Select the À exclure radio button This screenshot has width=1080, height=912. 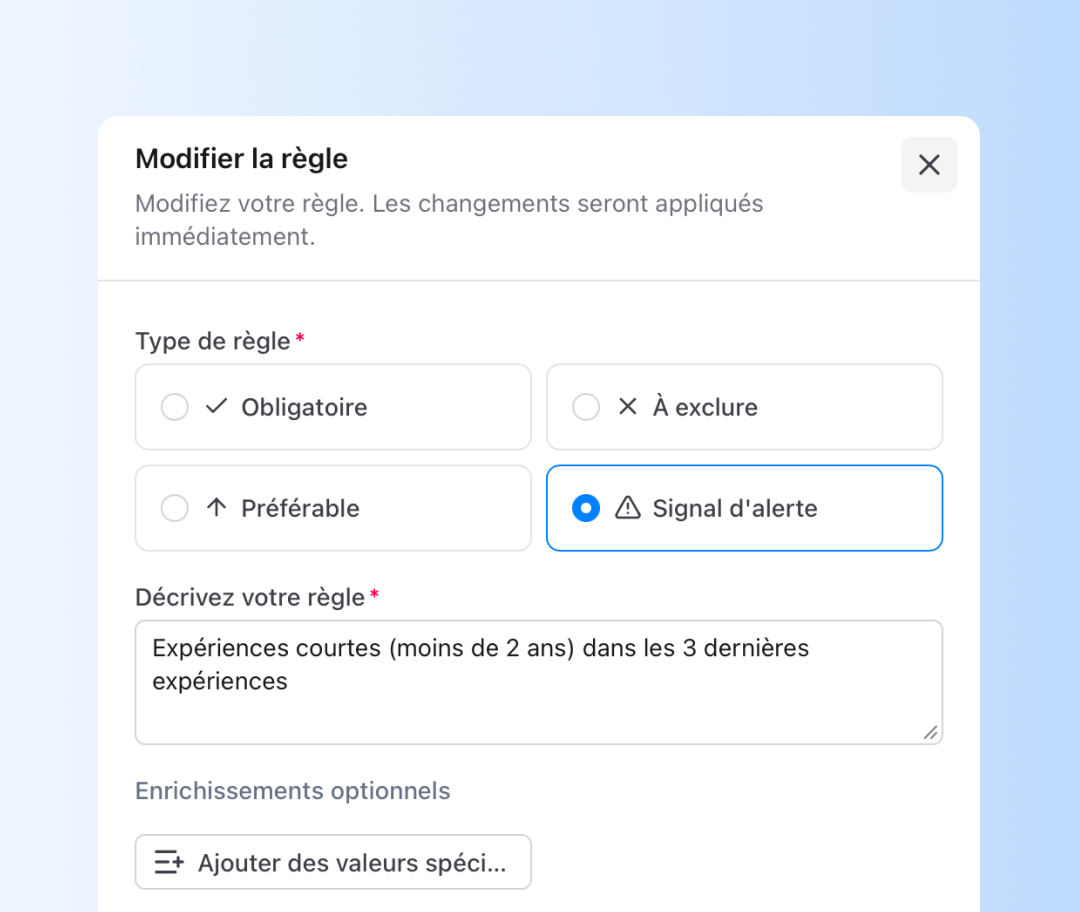pyautogui.click(x=586, y=407)
